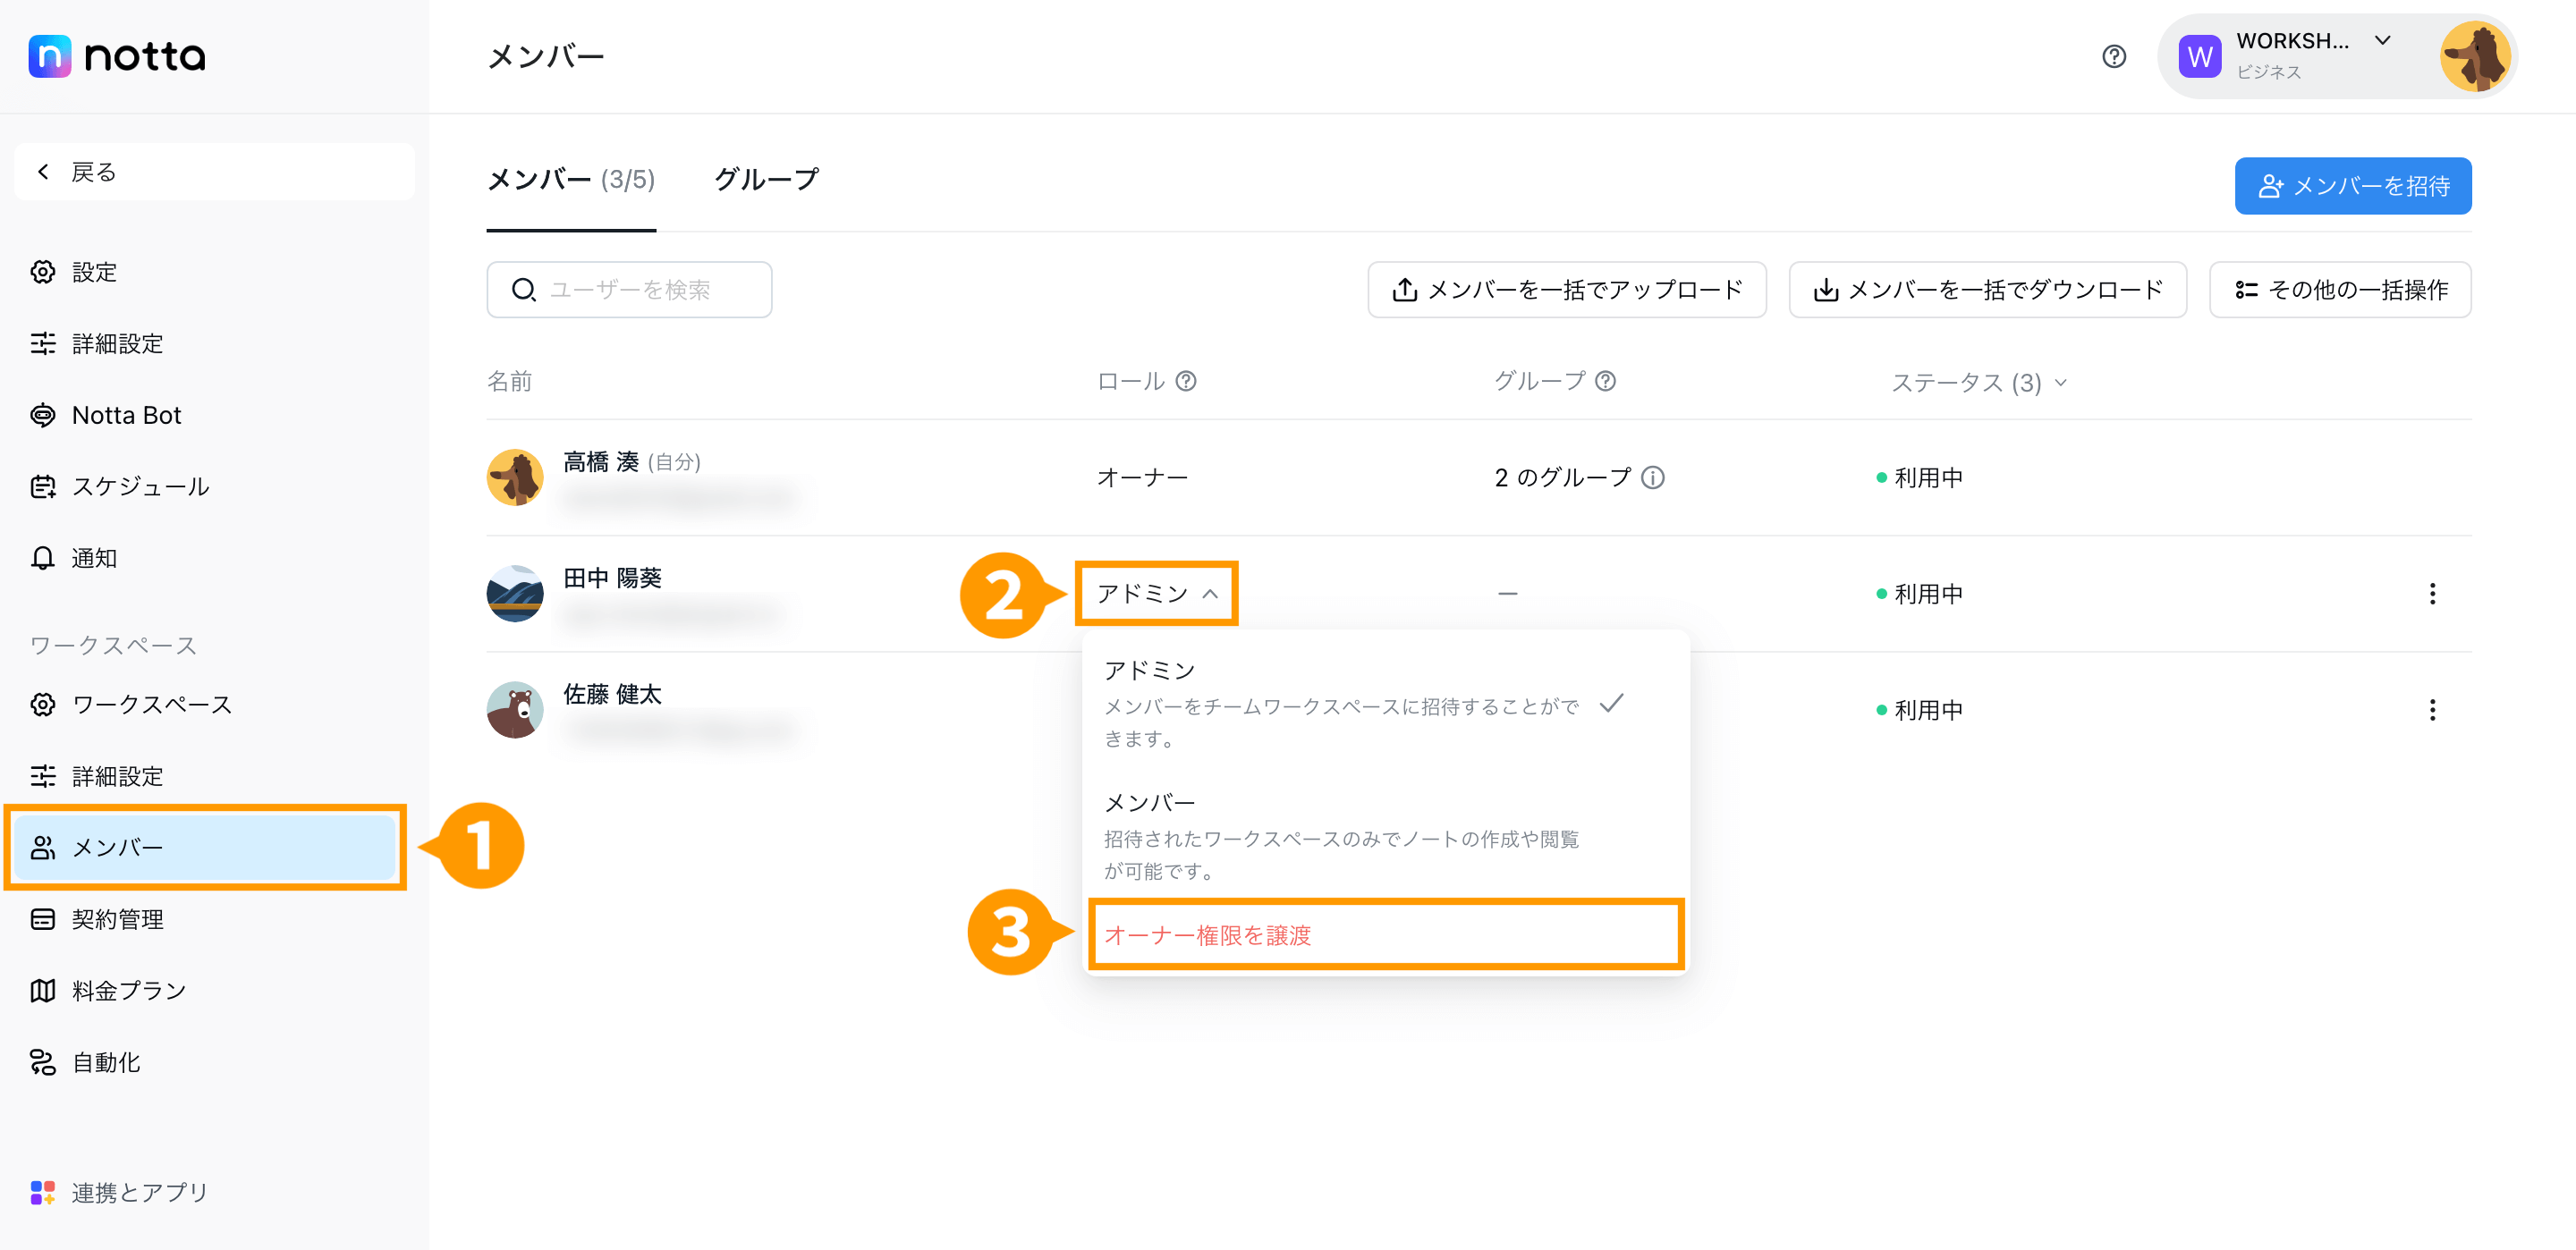This screenshot has width=2576, height=1250.
Task: Click 利用中 status for 高橋 湊
Action: pyautogui.click(x=1921, y=478)
